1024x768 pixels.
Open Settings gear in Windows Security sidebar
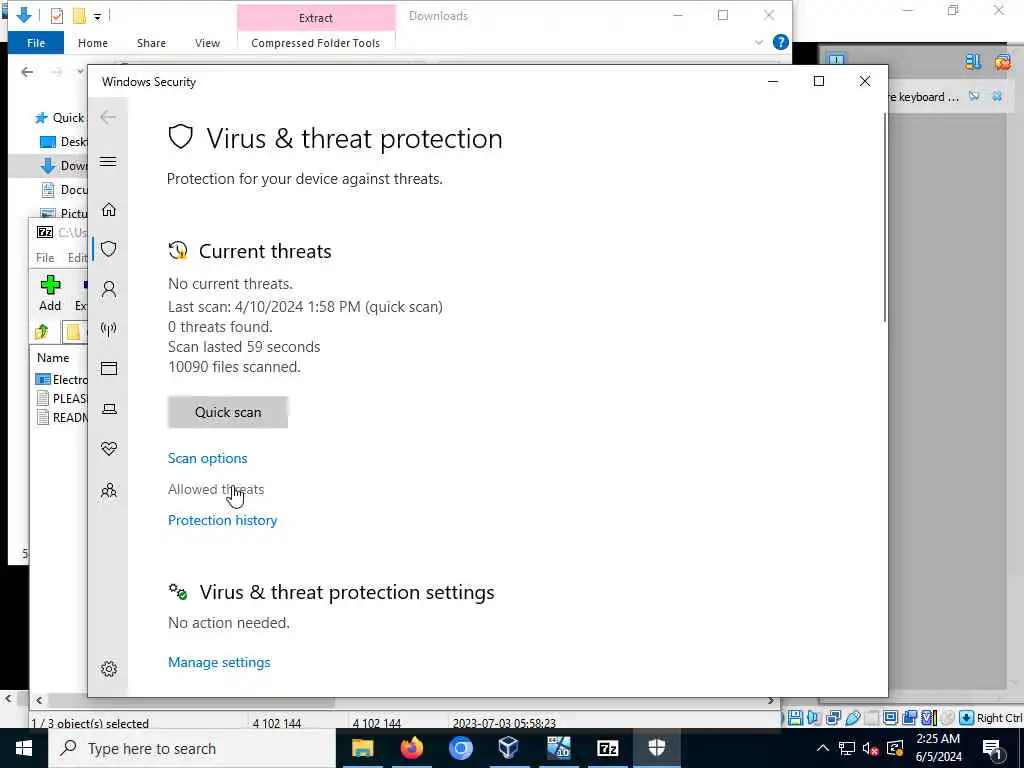pyautogui.click(x=109, y=669)
